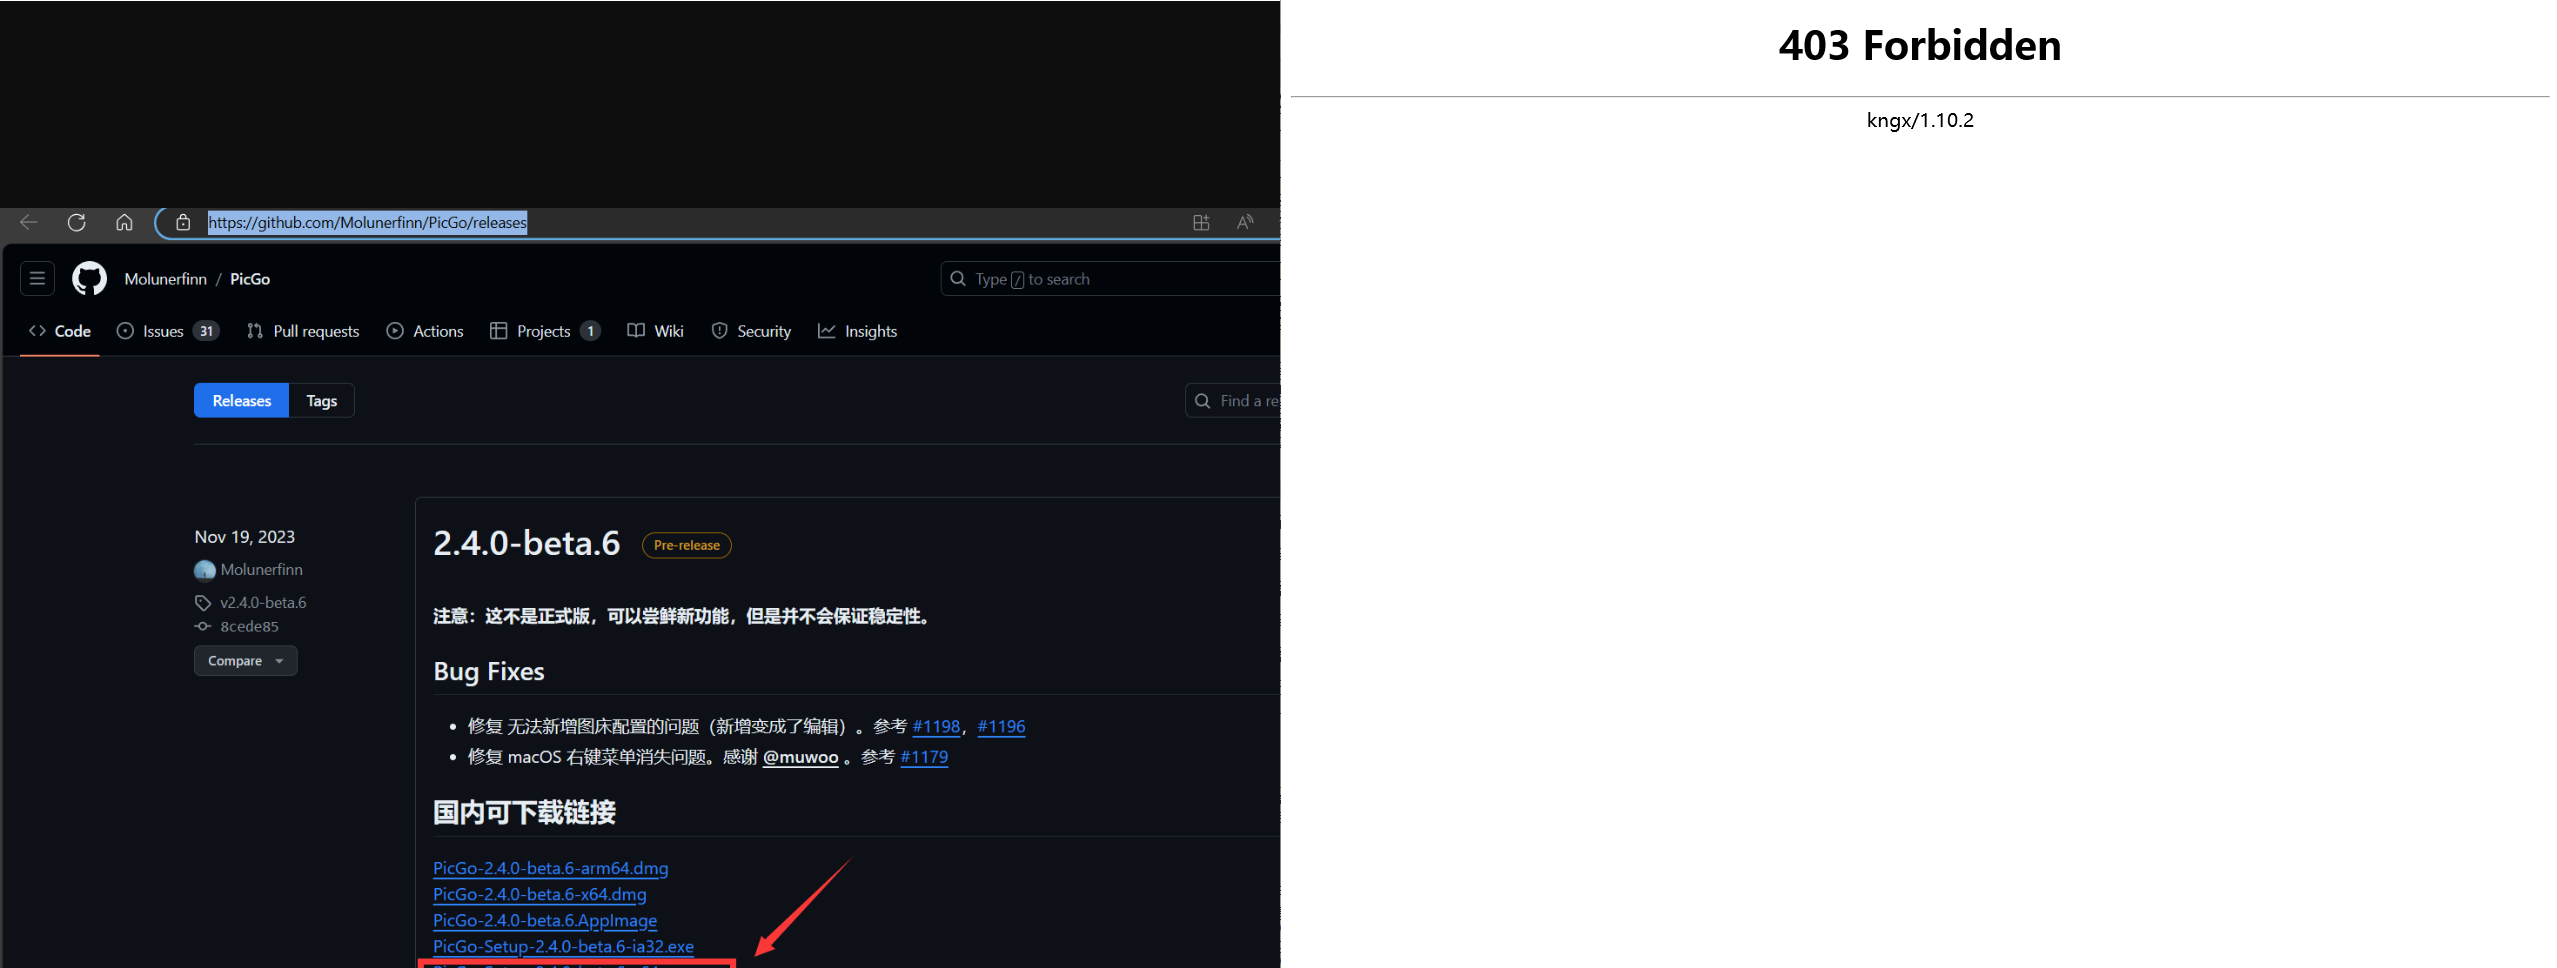The height and width of the screenshot is (968, 2557).
Task: Reload the page with the refresh icon
Action: pos(76,222)
